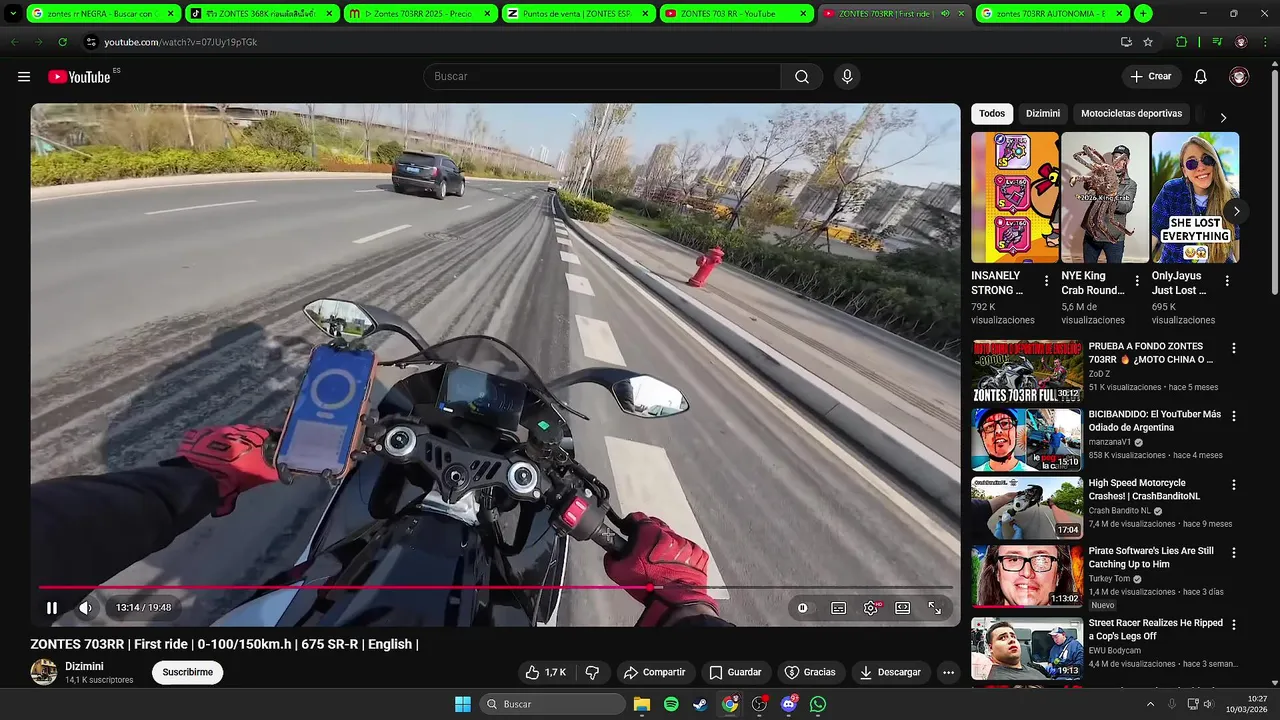1280x720 pixels.
Task: Send Gracias super thanks
Action: pyautogui.click(x=810, y=672)
